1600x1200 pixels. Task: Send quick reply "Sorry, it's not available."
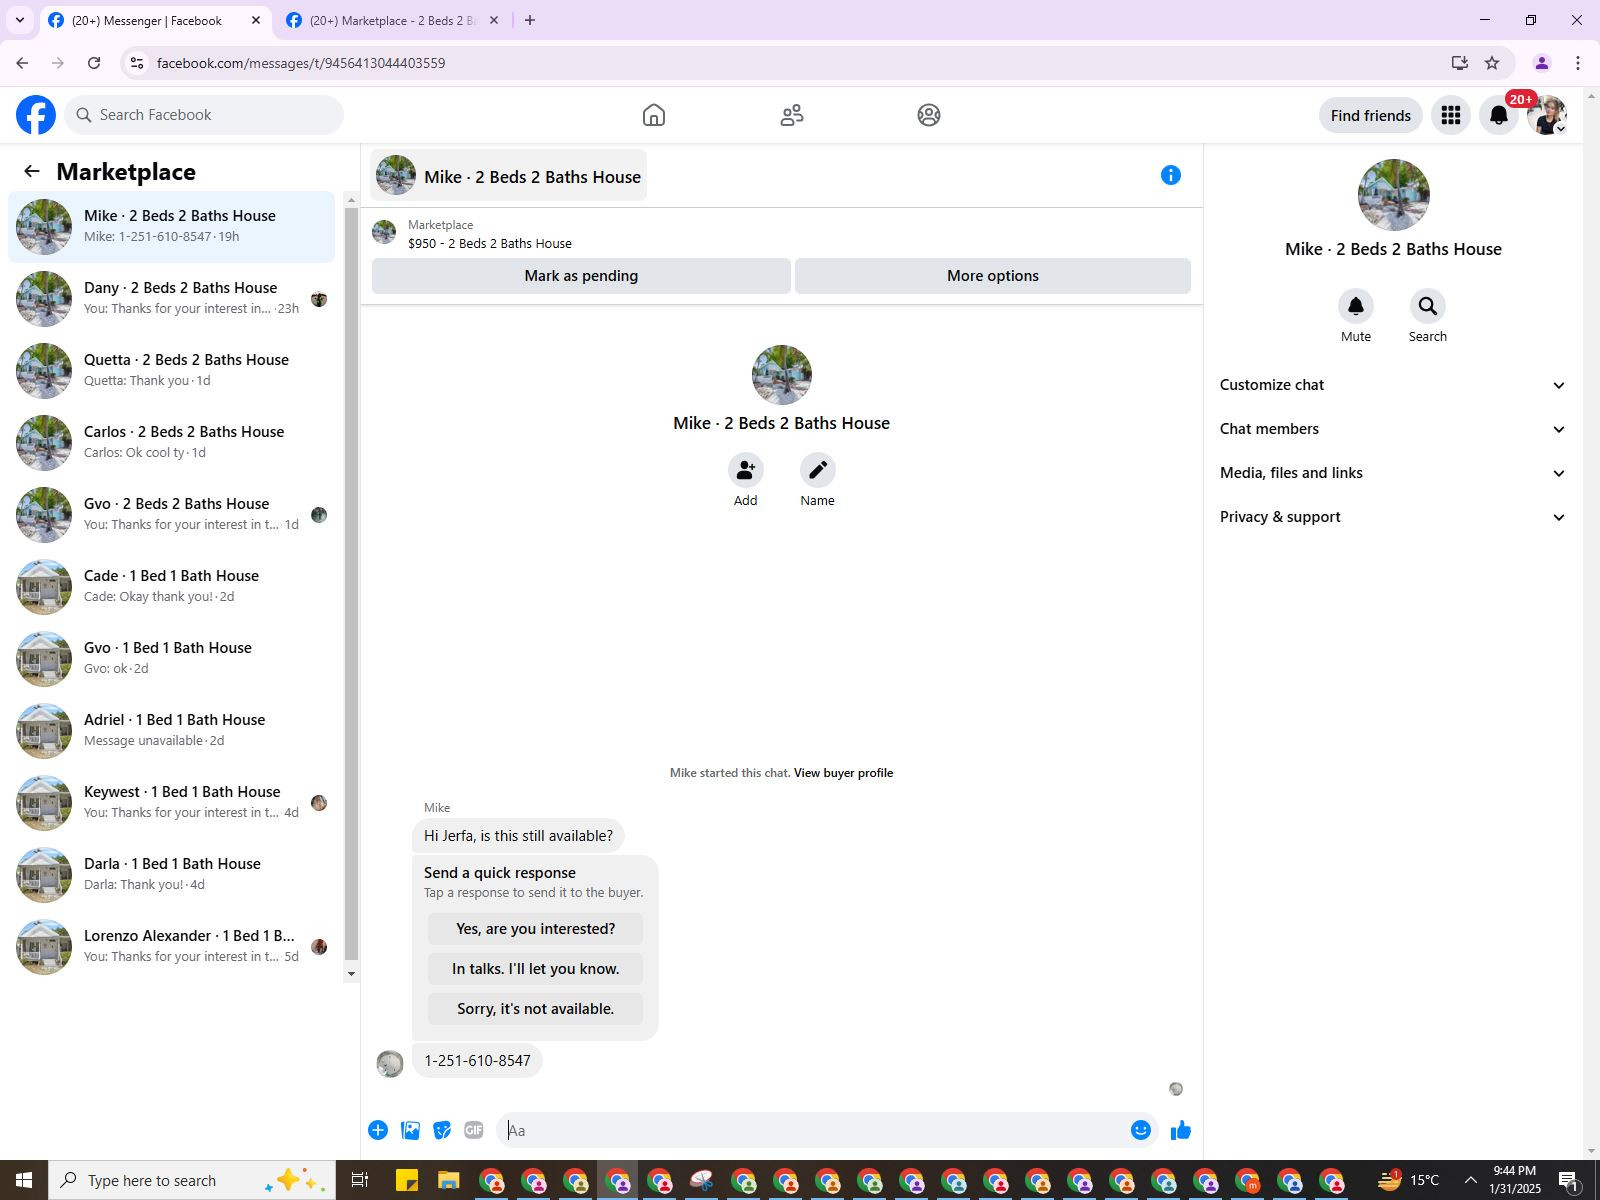coord(536,1009)
